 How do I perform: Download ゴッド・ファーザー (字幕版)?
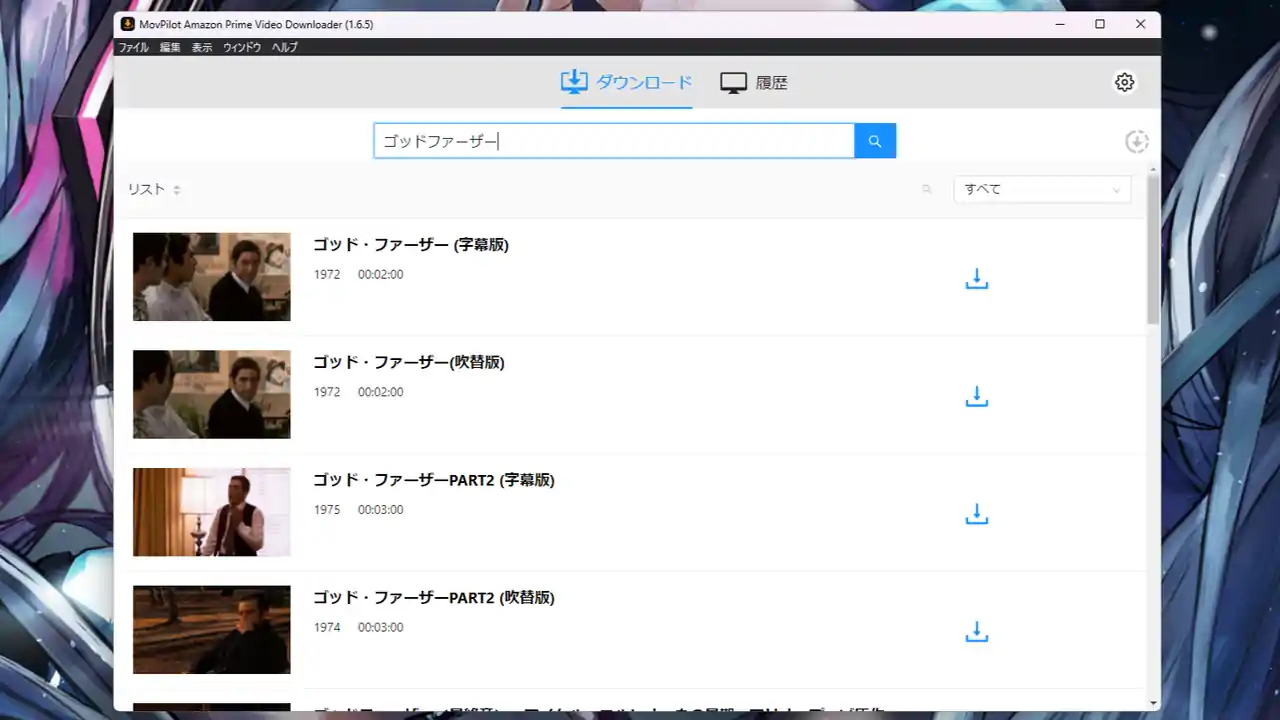tap(977, 279)
